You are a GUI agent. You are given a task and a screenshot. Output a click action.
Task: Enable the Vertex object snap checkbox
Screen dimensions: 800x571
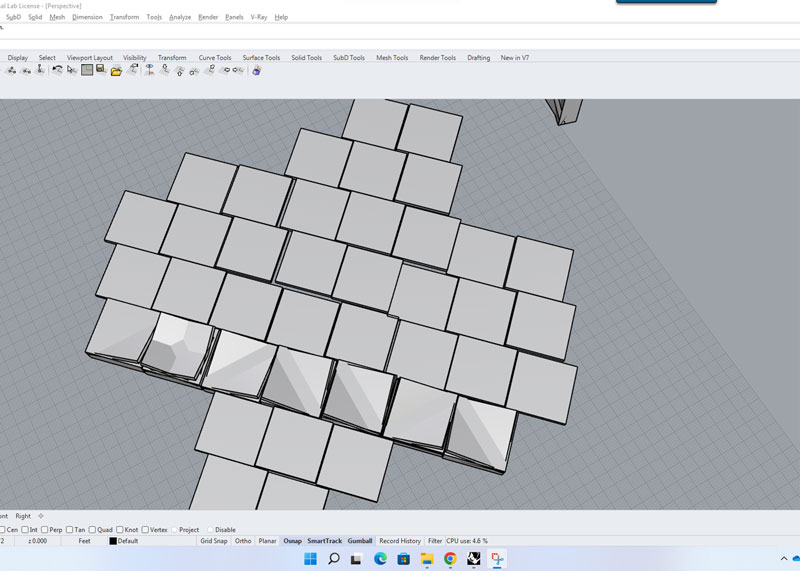(x=145, y=530)
